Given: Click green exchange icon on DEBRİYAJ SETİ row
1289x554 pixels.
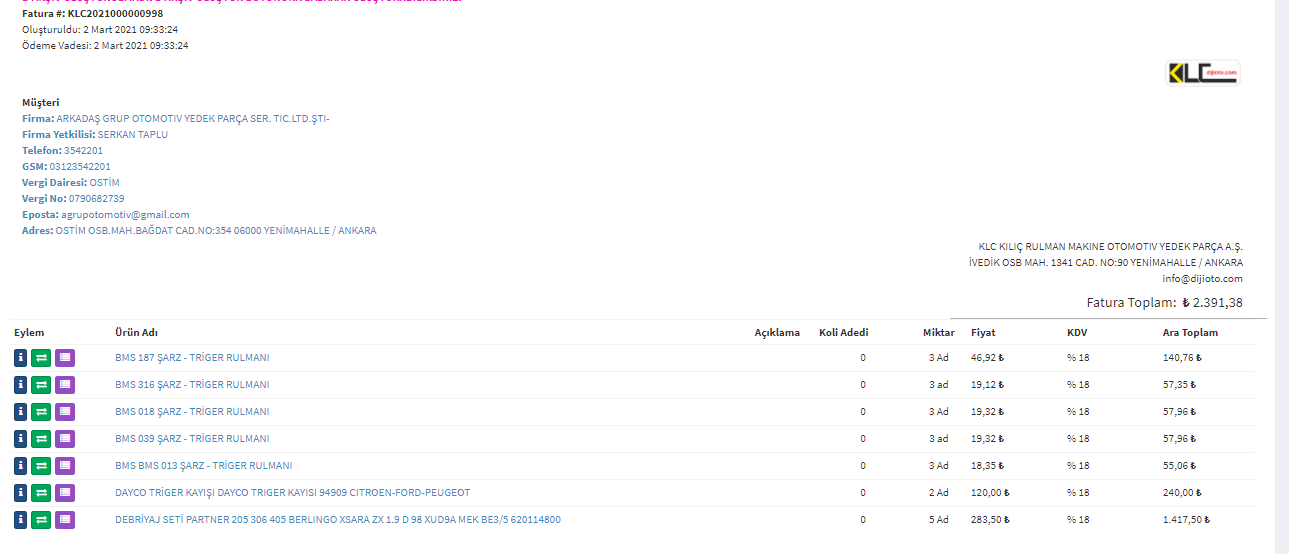Looking at the screenshot, I should pos(41,520).
